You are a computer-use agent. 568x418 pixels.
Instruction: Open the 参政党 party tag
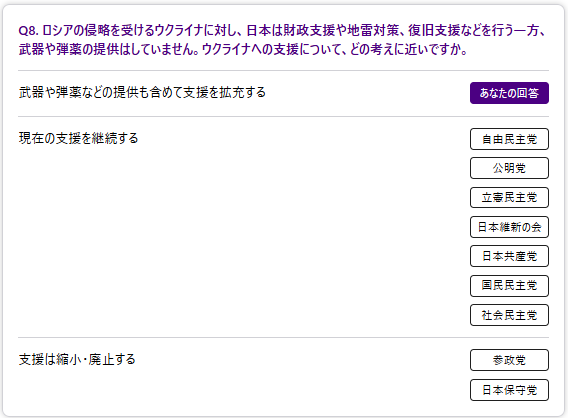click(x=509, y=360)
